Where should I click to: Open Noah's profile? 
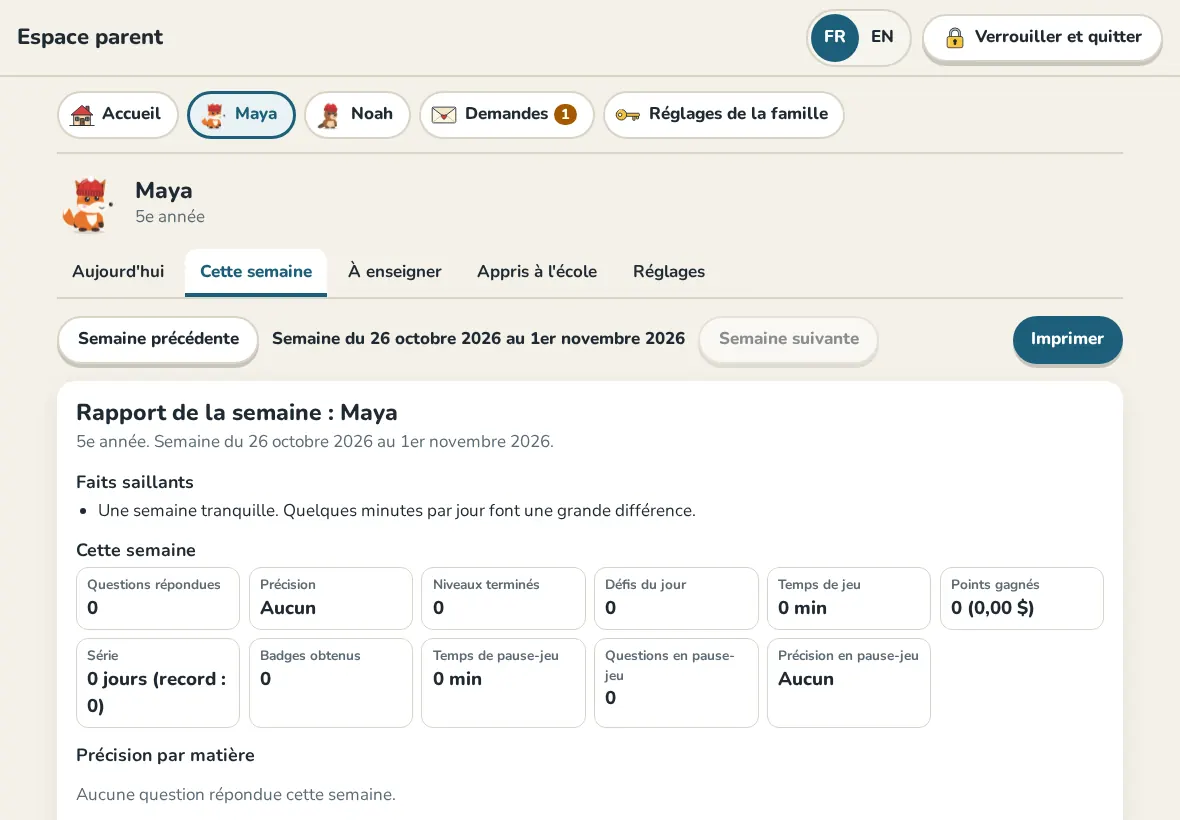point(357,114)
